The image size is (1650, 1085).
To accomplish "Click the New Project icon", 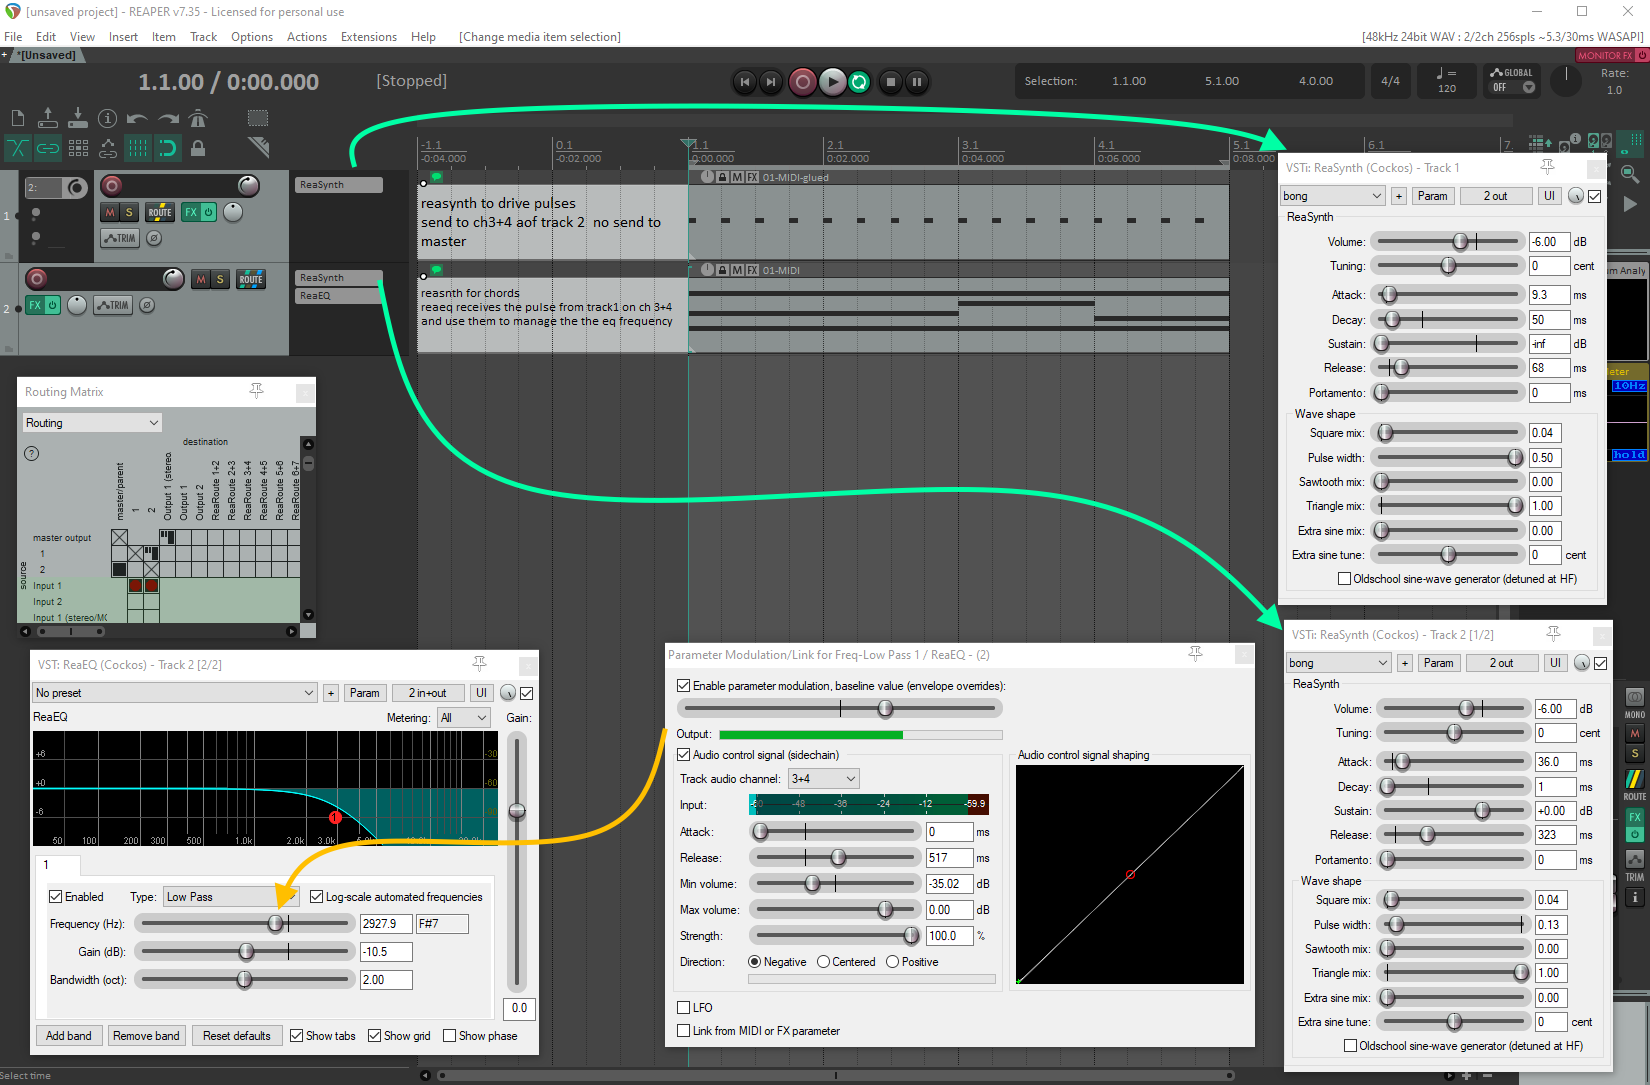I will pos(17,119).
